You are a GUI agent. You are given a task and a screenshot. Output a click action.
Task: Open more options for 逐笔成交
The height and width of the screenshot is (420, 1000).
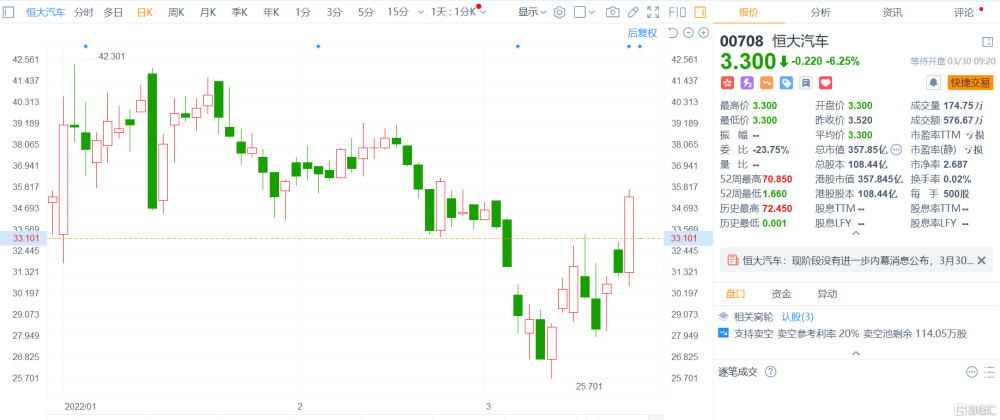(x=972, y=372)
